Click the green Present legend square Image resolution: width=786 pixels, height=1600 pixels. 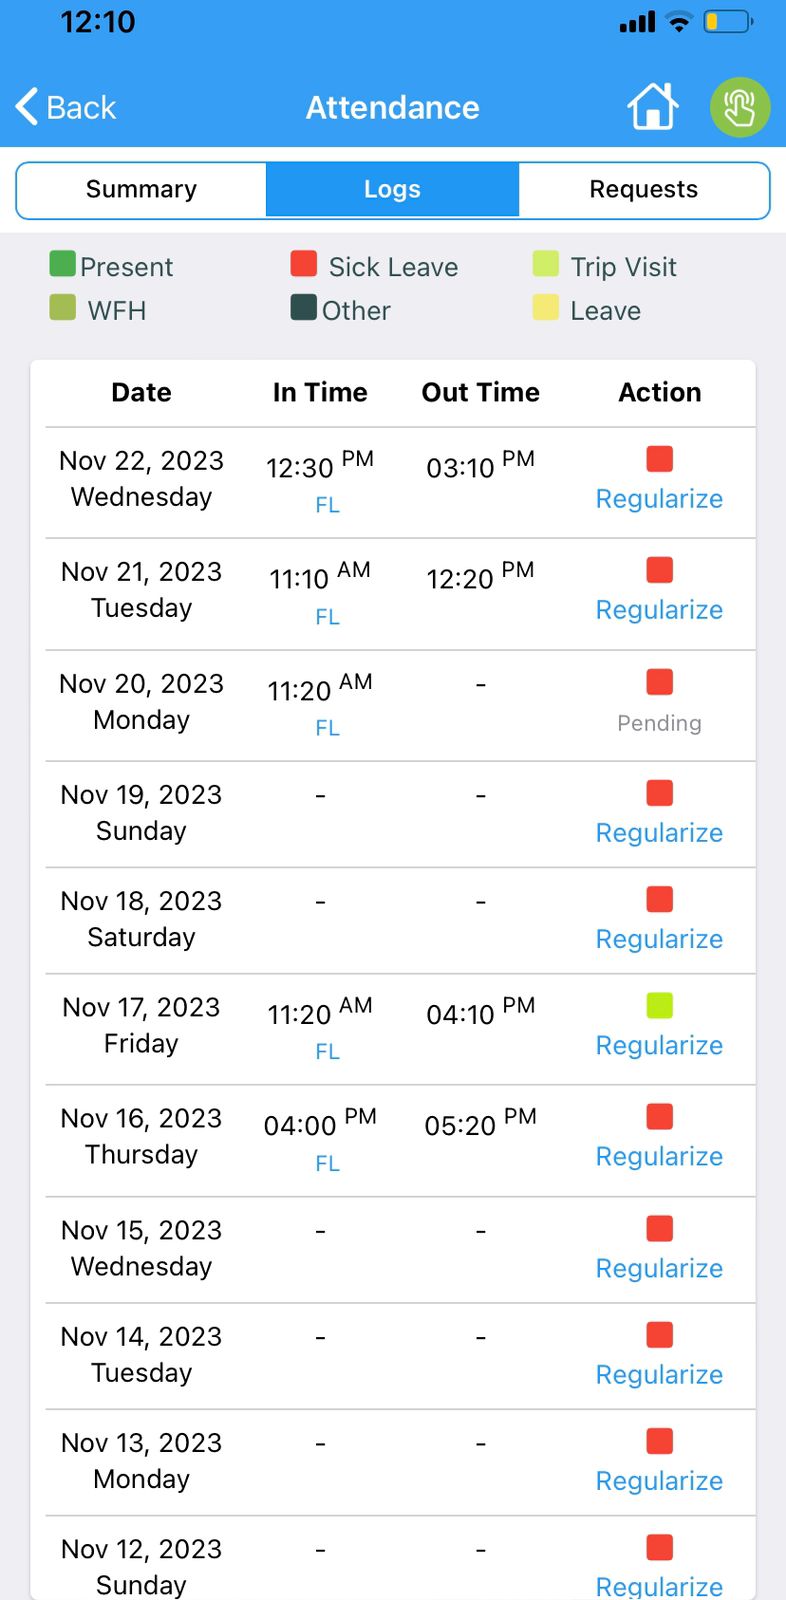click(63, 264)
